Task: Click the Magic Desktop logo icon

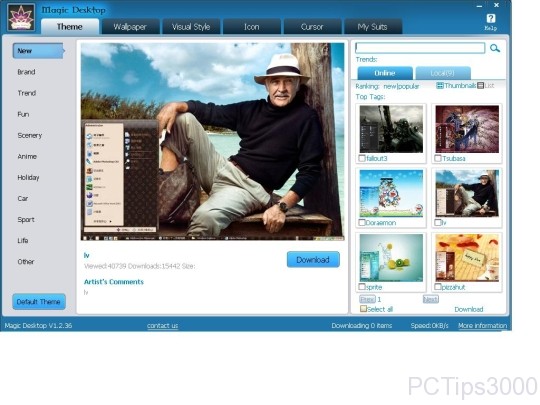Action: (x=21, y=18)
